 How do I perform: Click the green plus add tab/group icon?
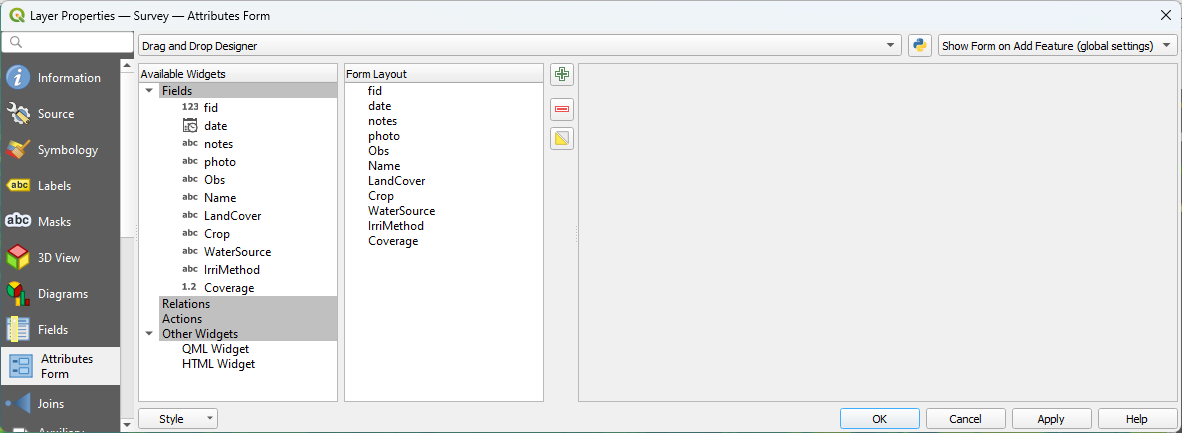point(562,75)
